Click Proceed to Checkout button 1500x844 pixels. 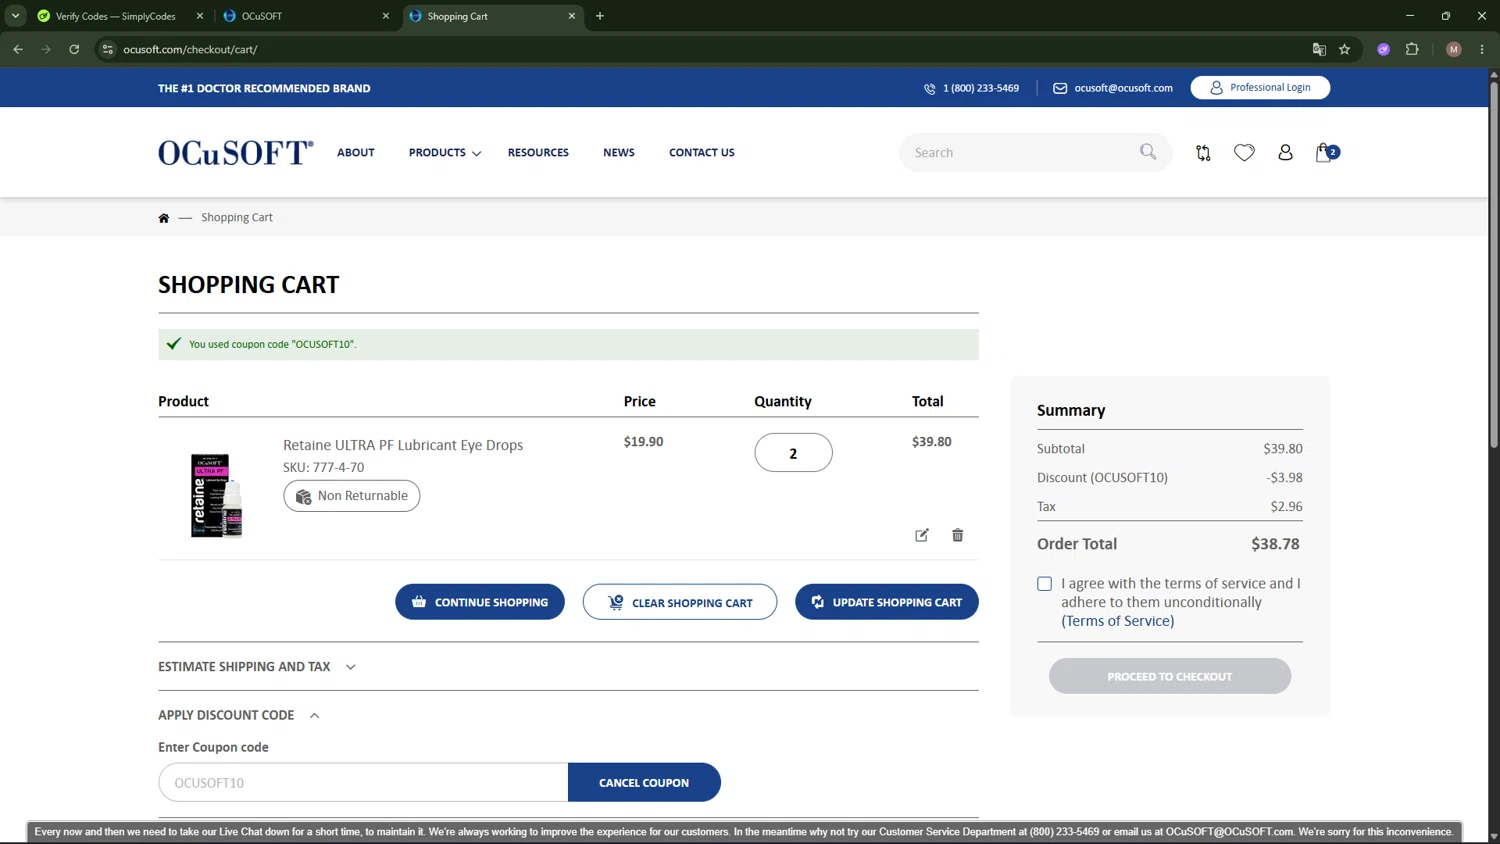[x=1170, y=676]
